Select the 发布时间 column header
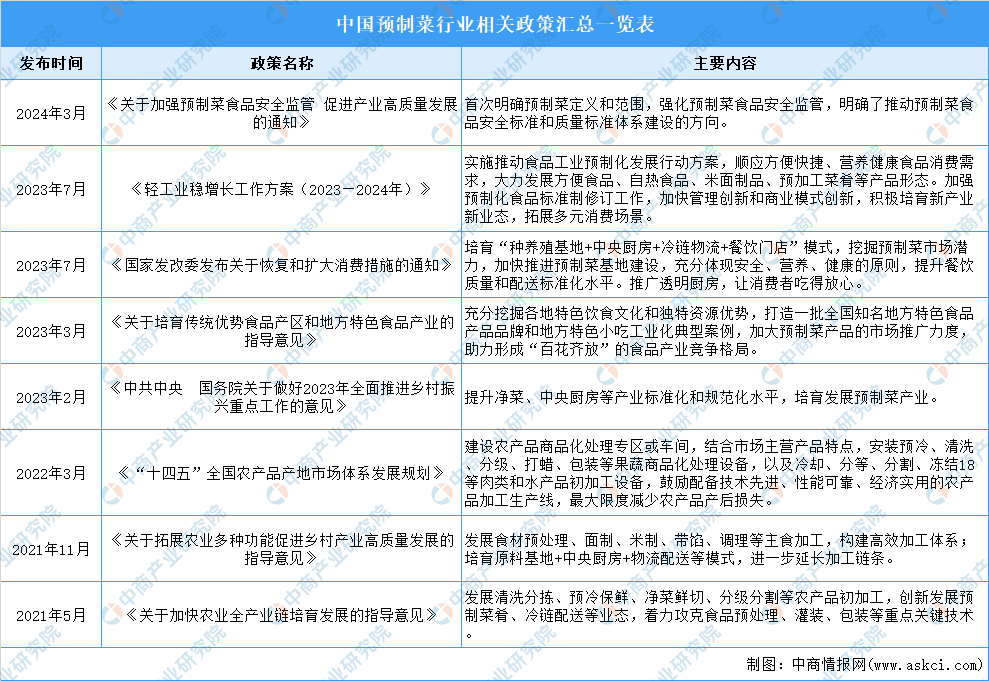 point(51,63)
